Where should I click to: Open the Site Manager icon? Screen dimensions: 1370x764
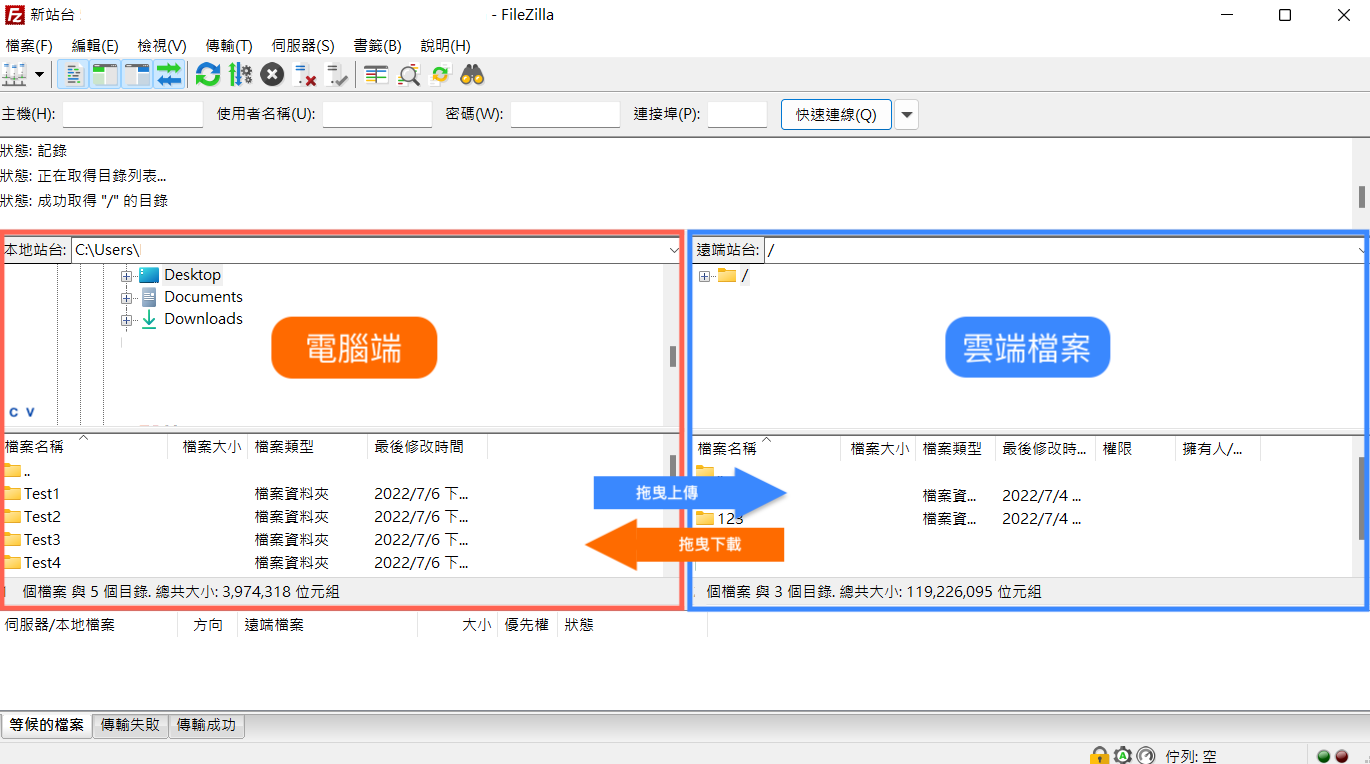(x=15, y=74)
